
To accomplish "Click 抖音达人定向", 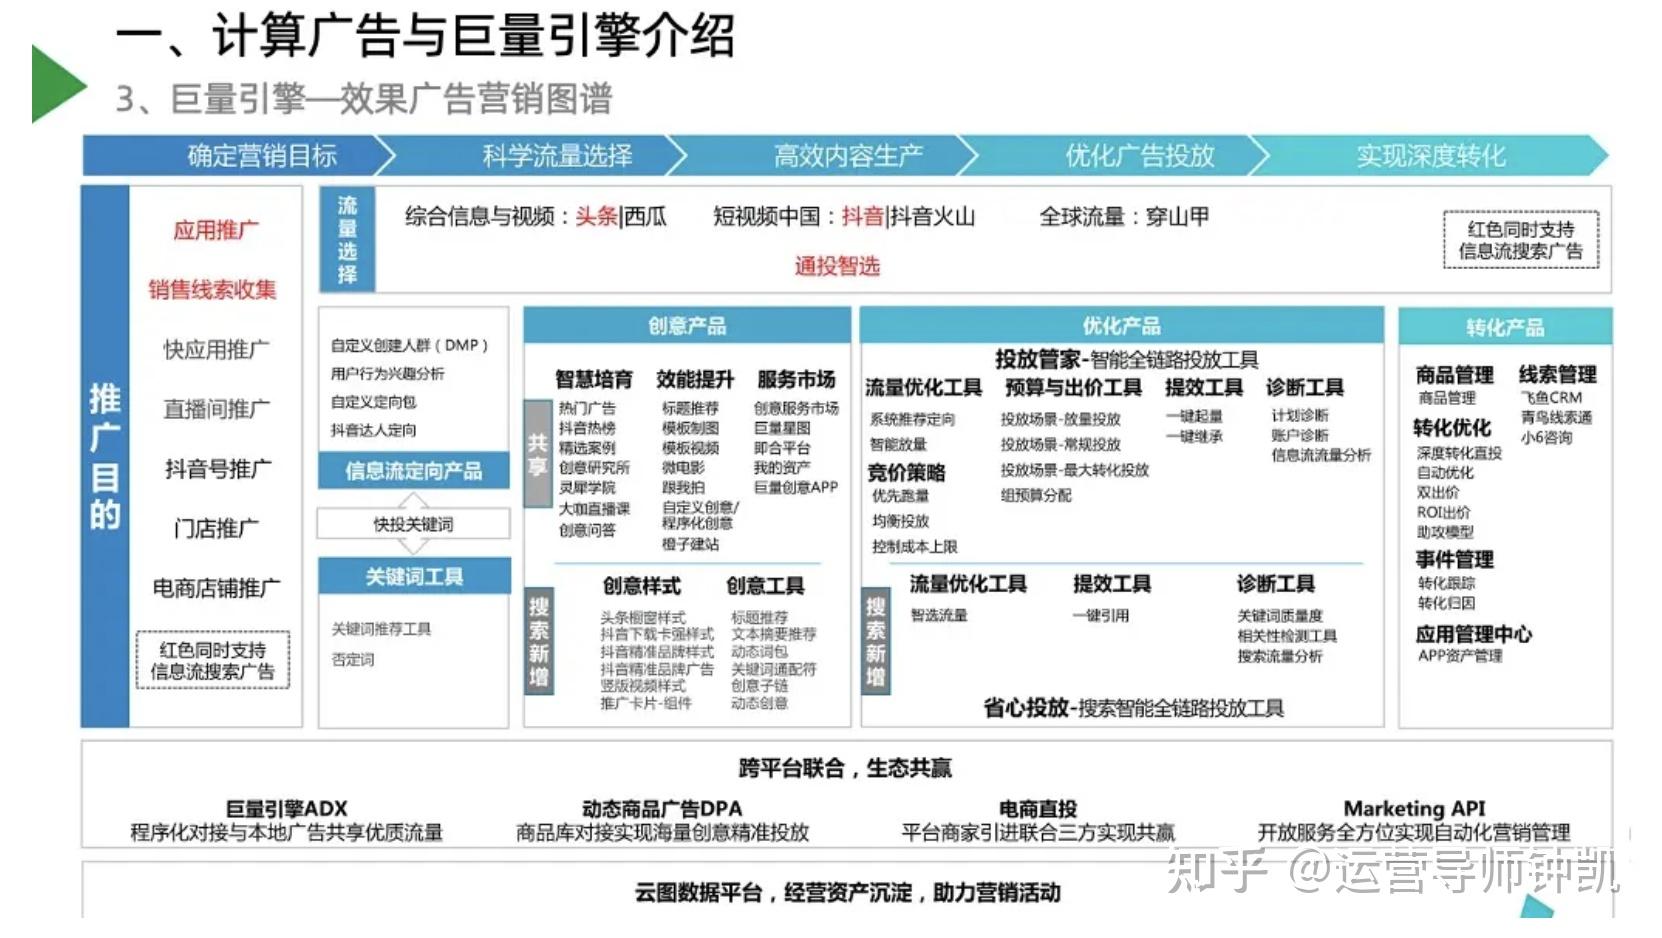I will click(x=374, y=430).
